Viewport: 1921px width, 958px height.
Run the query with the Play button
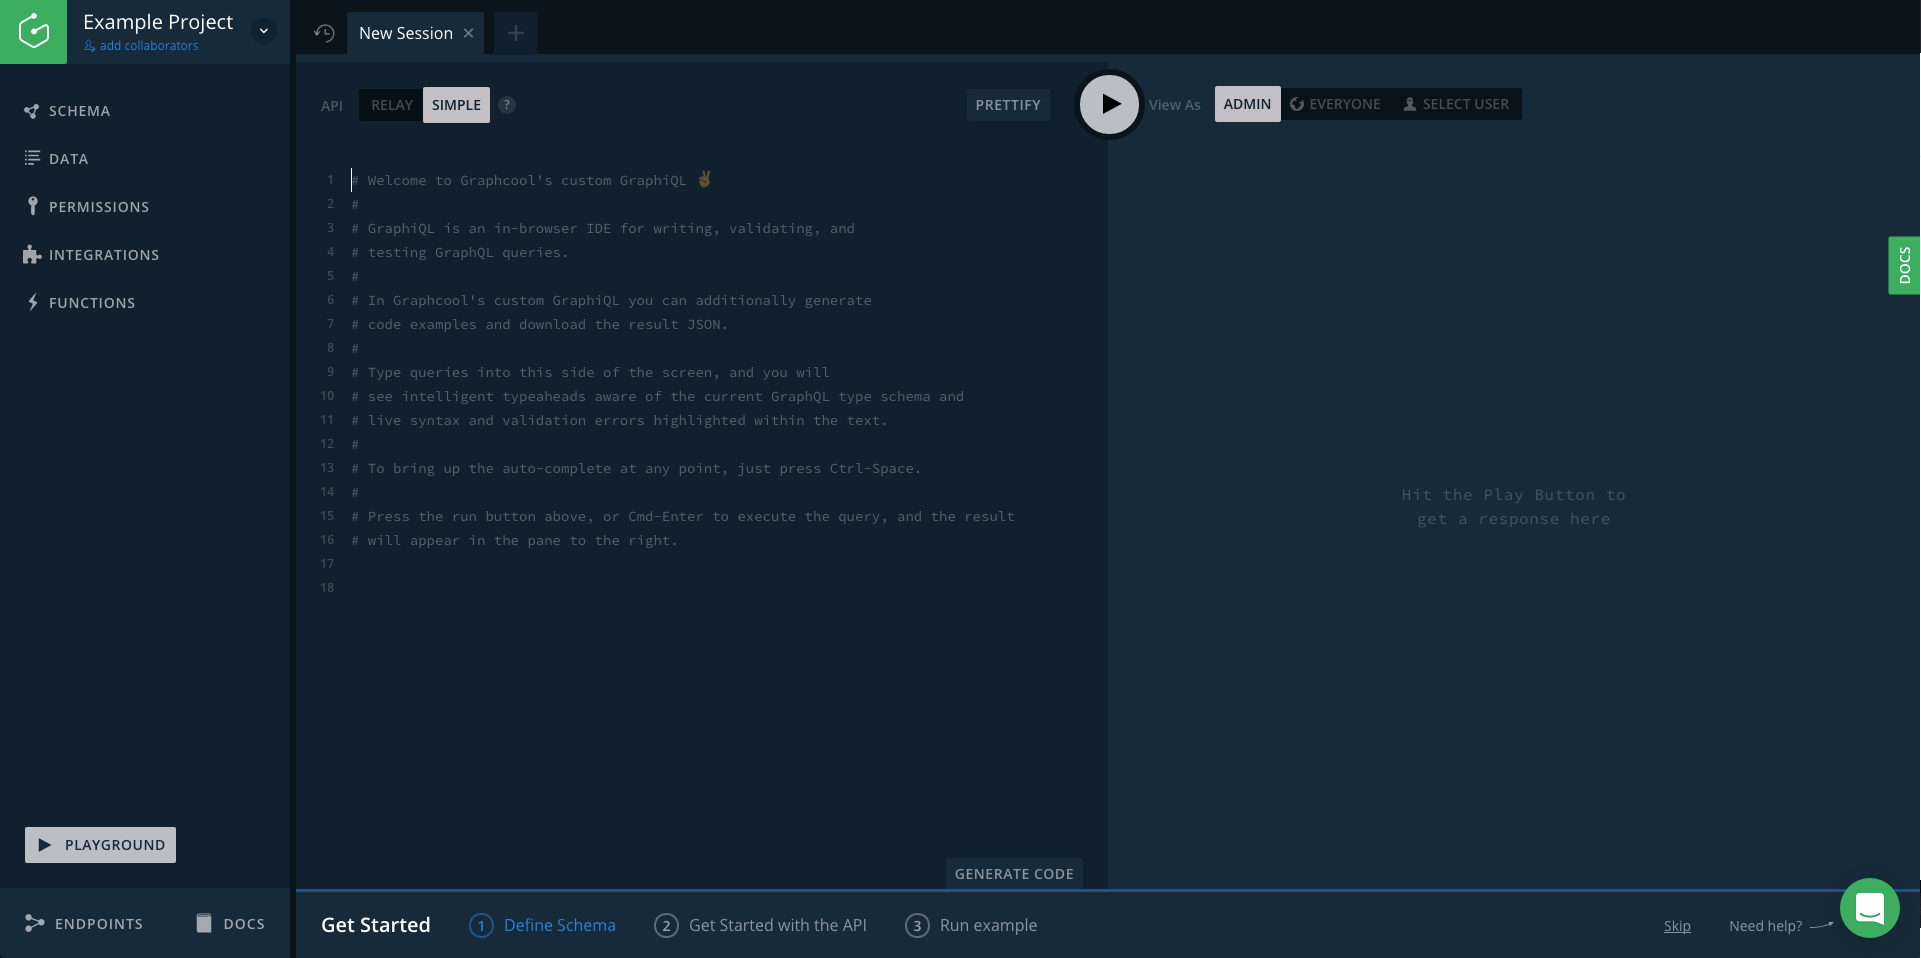(x=1108, y=104)
